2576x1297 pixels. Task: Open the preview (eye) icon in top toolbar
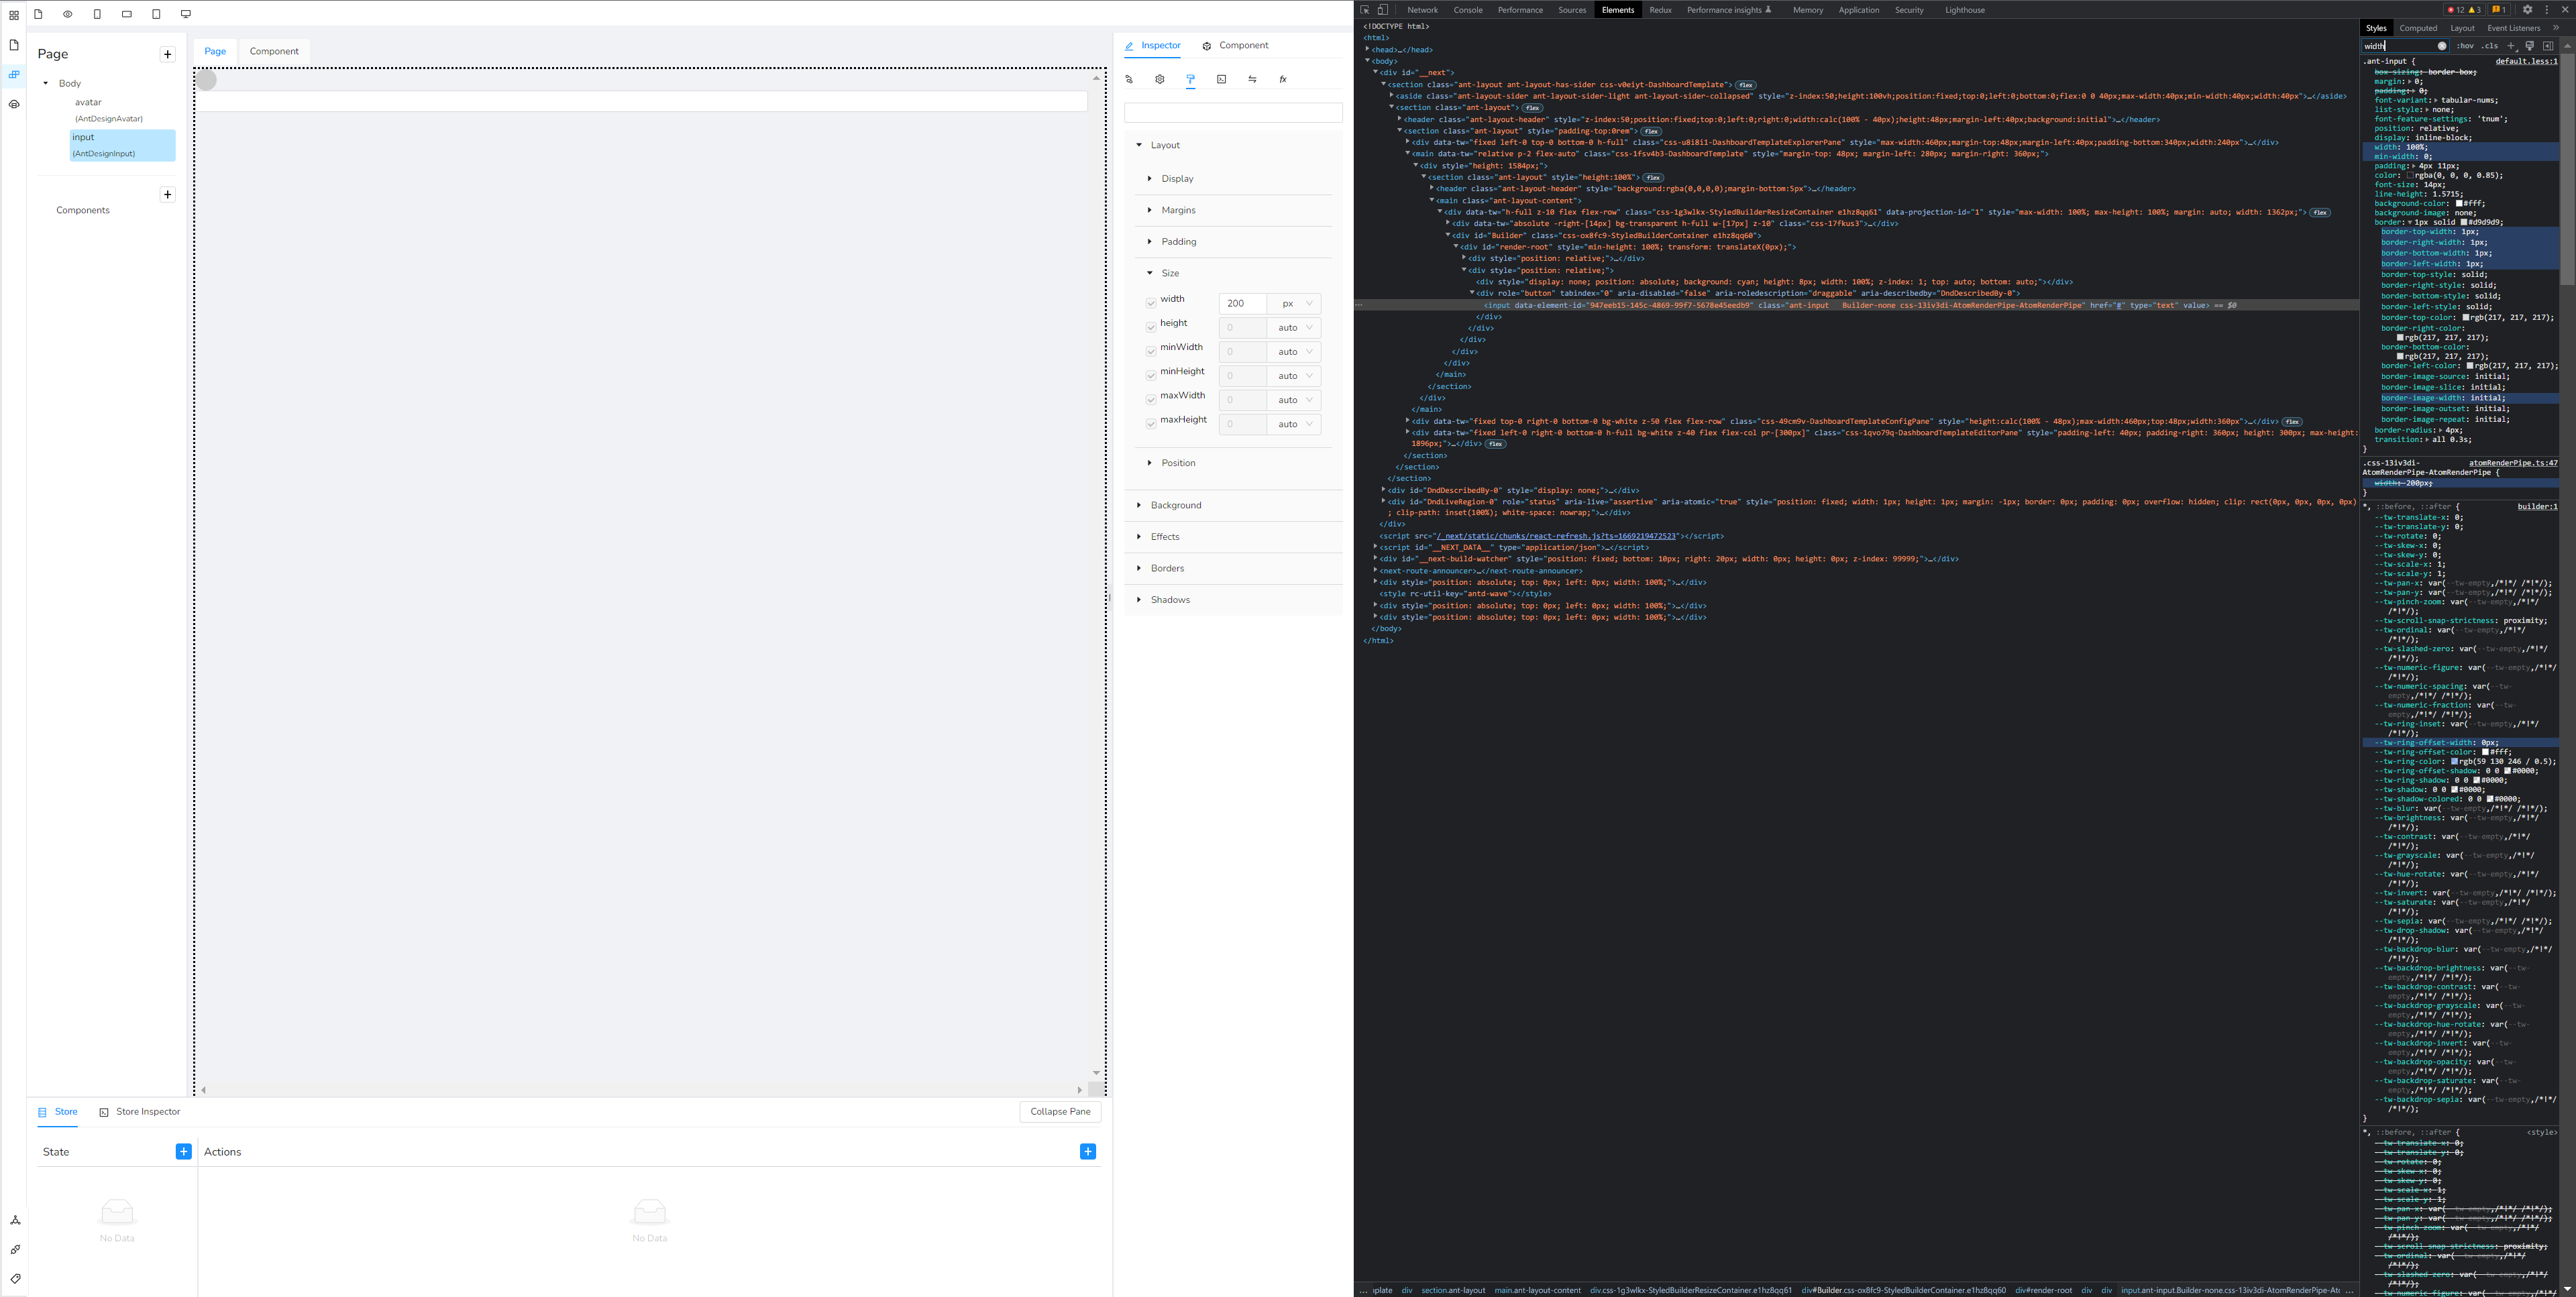pyautogui.click(x=67, y=14)
